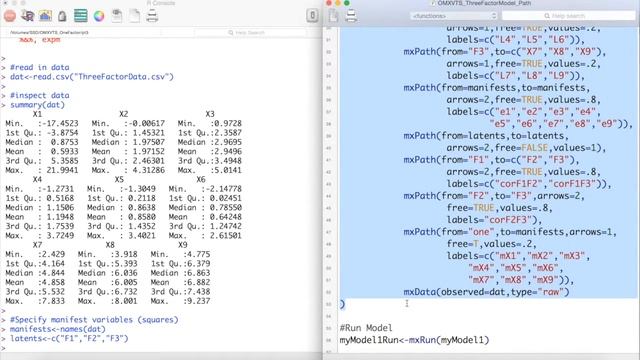The height and width of the screenshot is (360, 640).
Task: Click the OMXVTS_ThreeFactorModel_Path window title
Action: click(x=484, y=3)
